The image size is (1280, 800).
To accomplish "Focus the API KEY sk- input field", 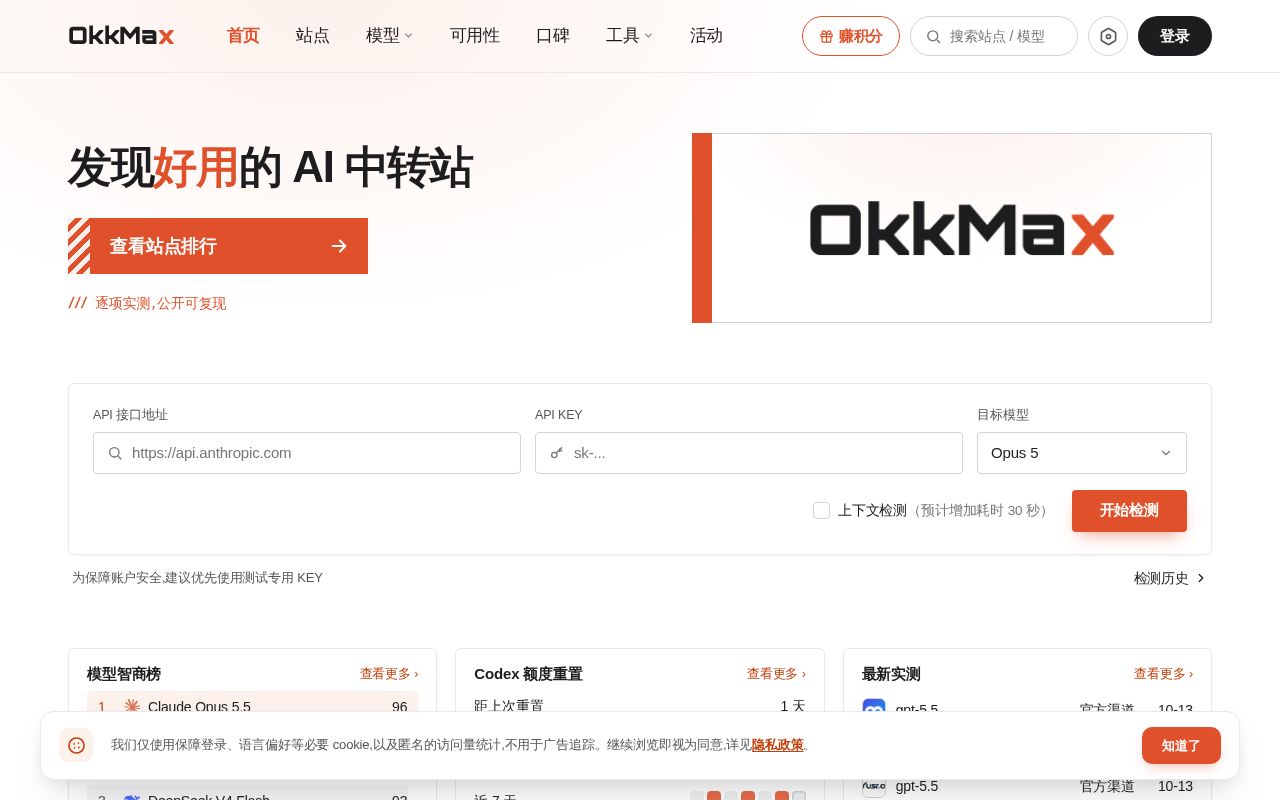I will coord(749,453).
